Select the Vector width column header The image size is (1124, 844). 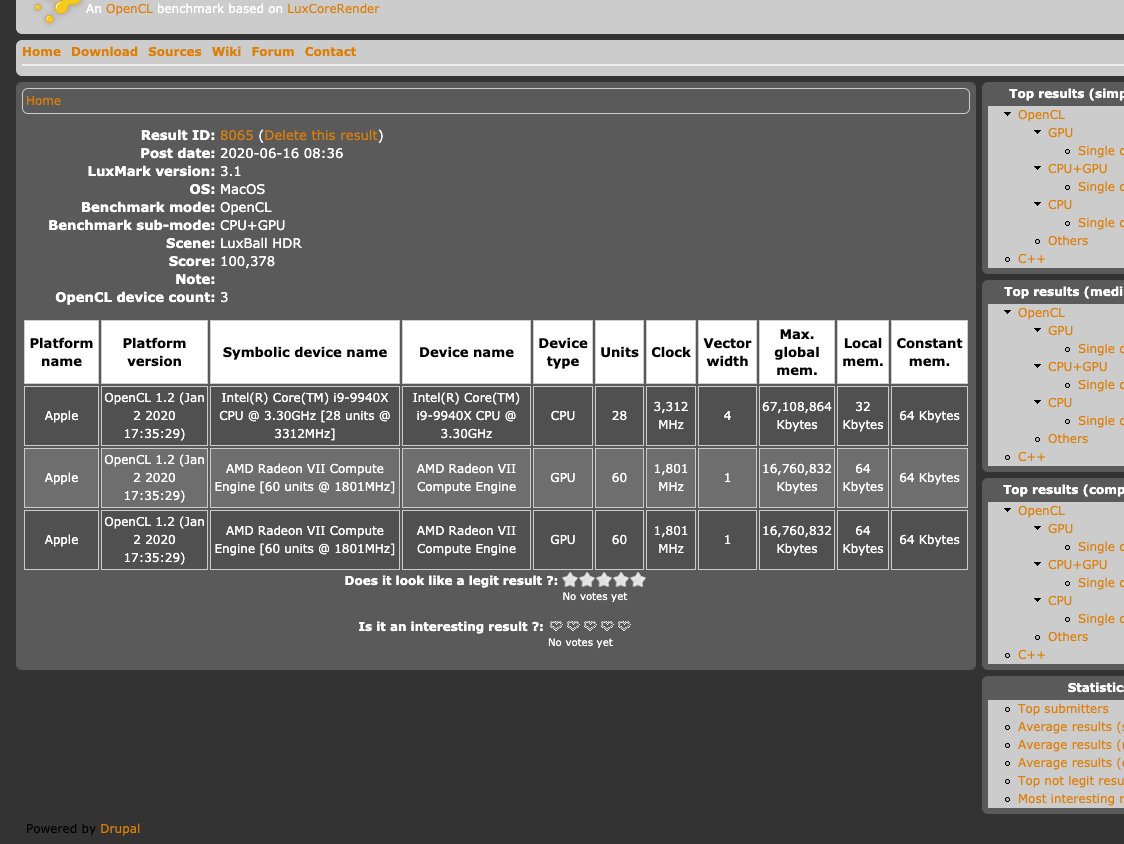pyautogui.click(x=727, y=352)
